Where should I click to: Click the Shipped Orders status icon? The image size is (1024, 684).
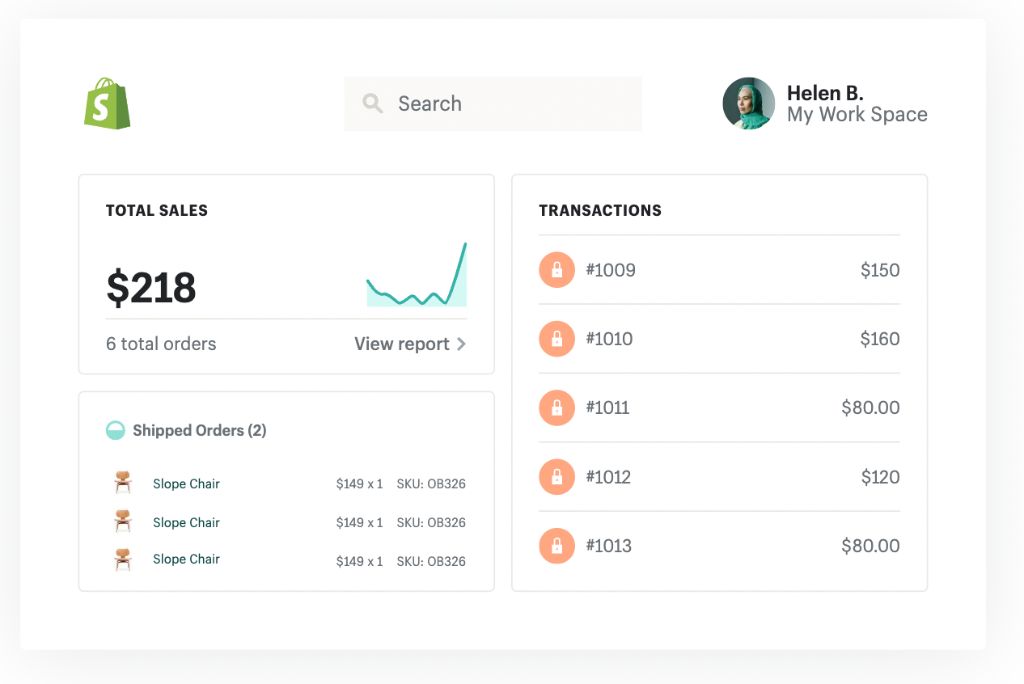point(116,431)
